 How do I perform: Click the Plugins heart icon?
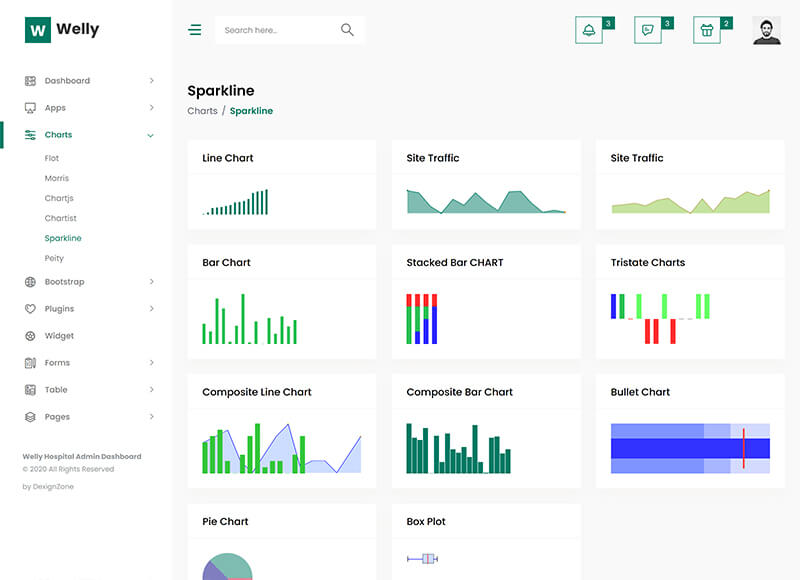coord(30,309)
